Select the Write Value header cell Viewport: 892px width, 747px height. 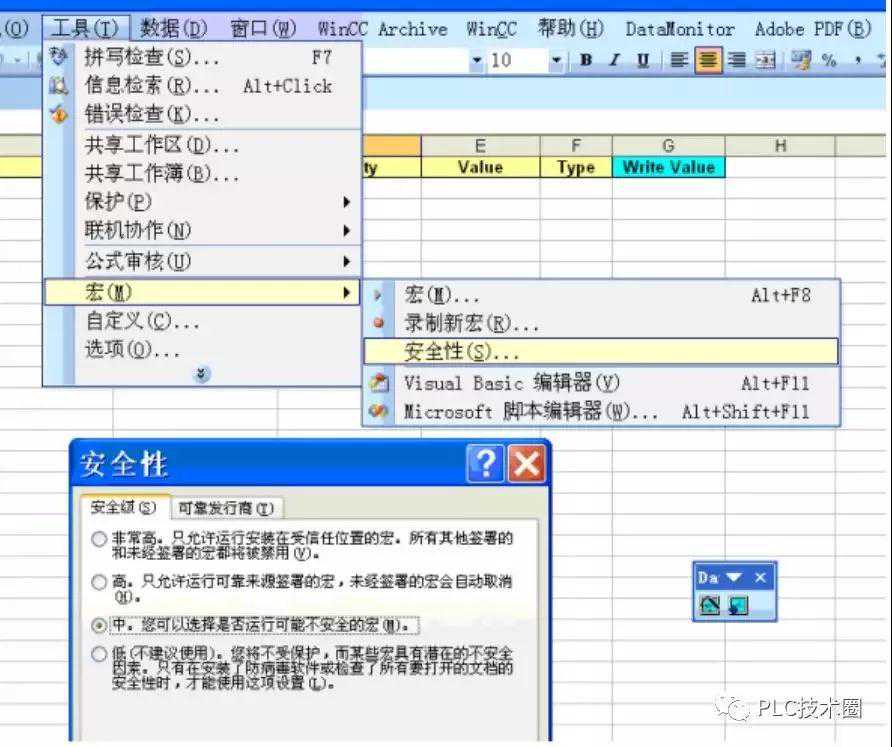pos(668,168)
